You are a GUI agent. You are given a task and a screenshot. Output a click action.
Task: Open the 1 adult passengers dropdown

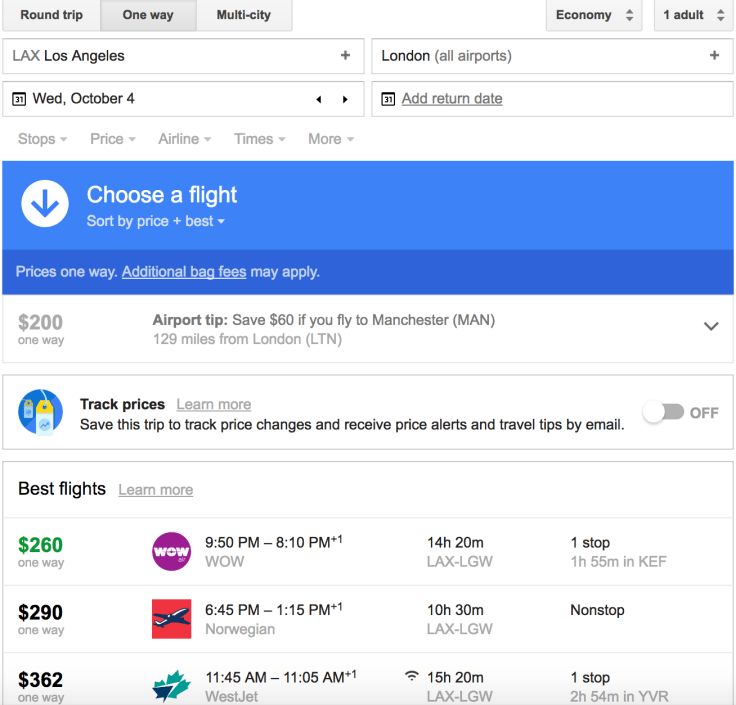694,16
